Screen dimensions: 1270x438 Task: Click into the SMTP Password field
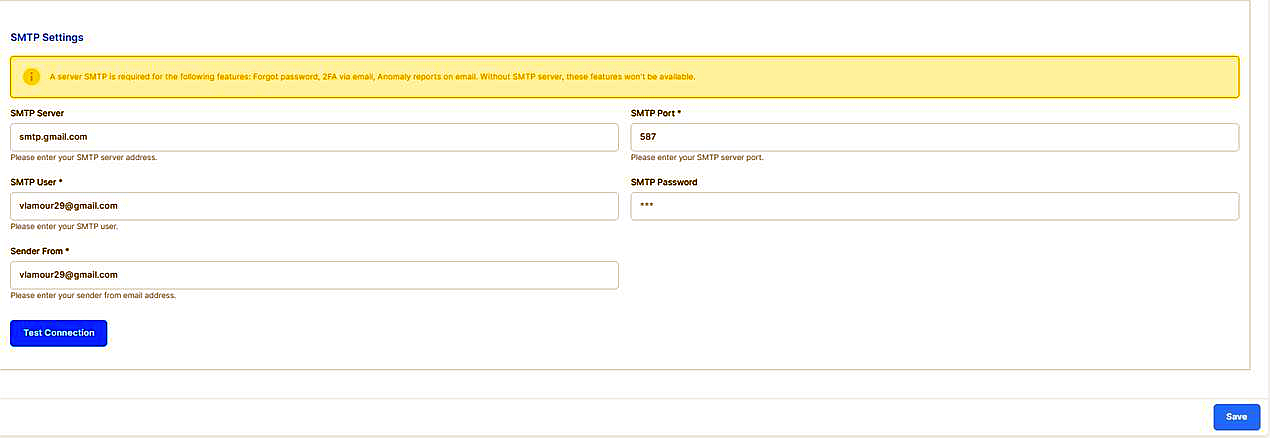(934, 206)
